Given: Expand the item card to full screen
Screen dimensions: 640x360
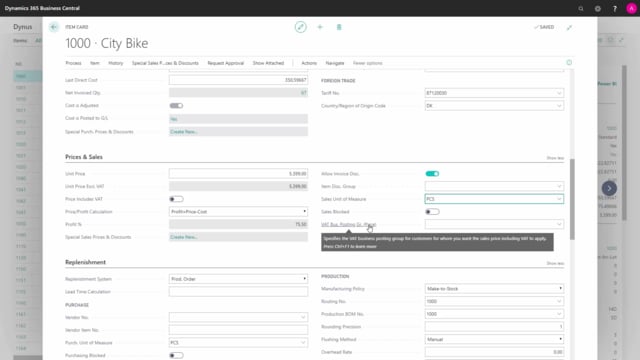Looking at the screenshot, I should (x=569, y=27).
